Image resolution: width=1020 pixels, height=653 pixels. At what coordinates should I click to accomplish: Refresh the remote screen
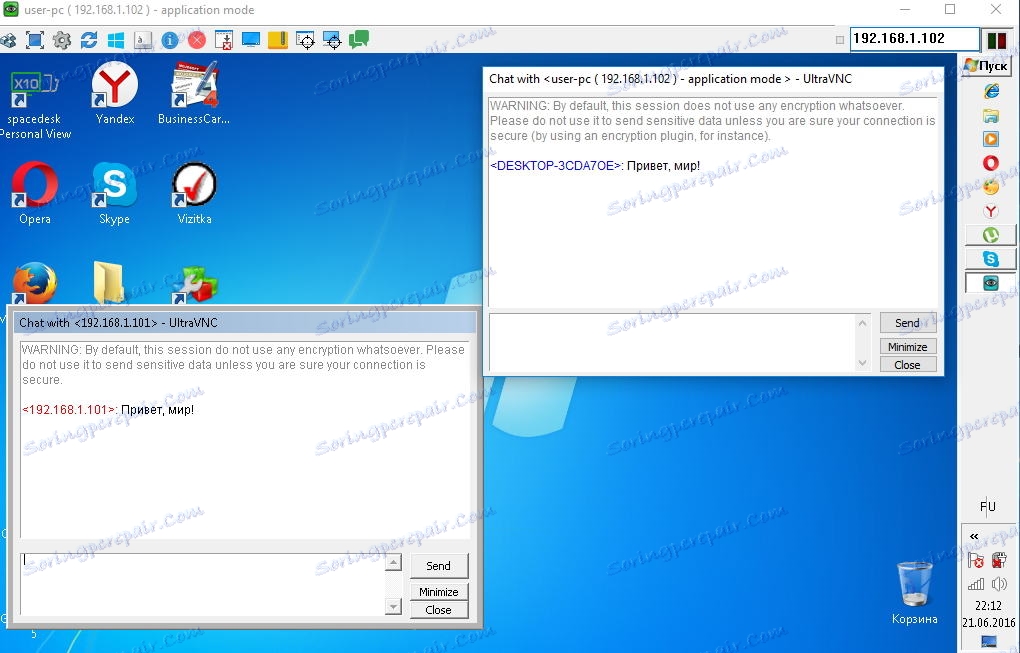coord(89,40)
